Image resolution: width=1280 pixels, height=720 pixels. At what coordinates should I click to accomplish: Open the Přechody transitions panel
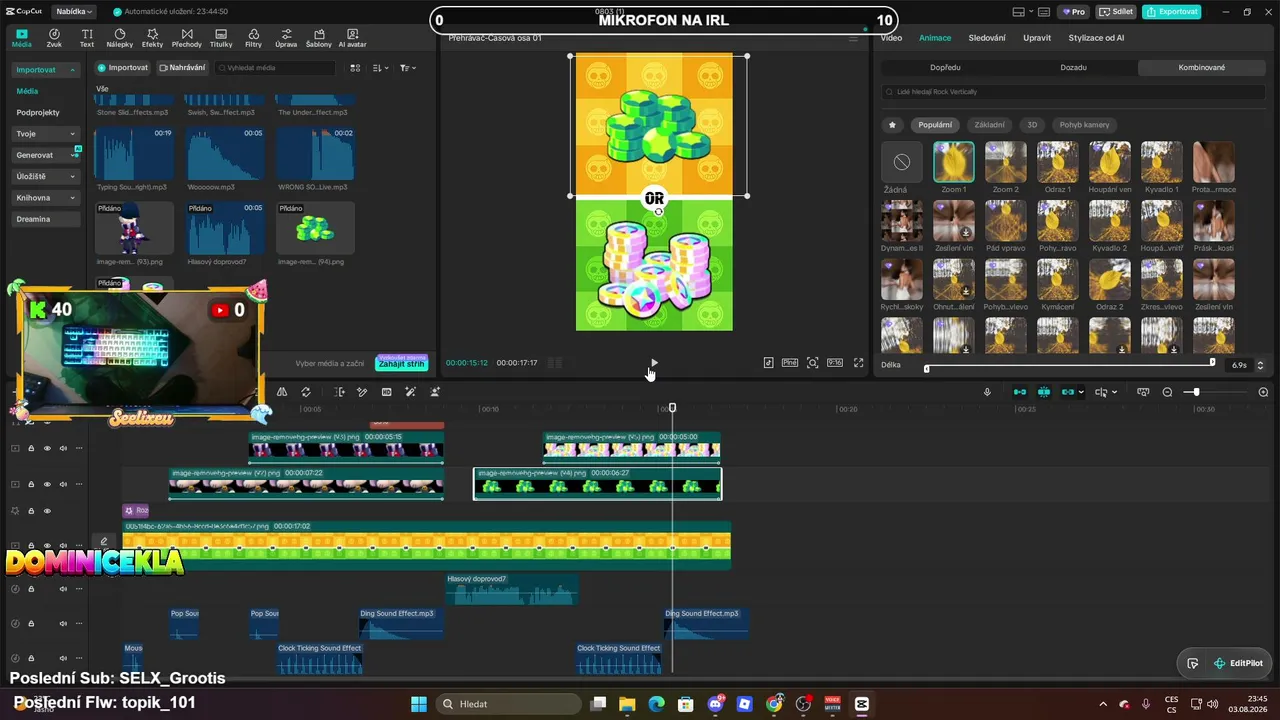(x=186, y=38)
